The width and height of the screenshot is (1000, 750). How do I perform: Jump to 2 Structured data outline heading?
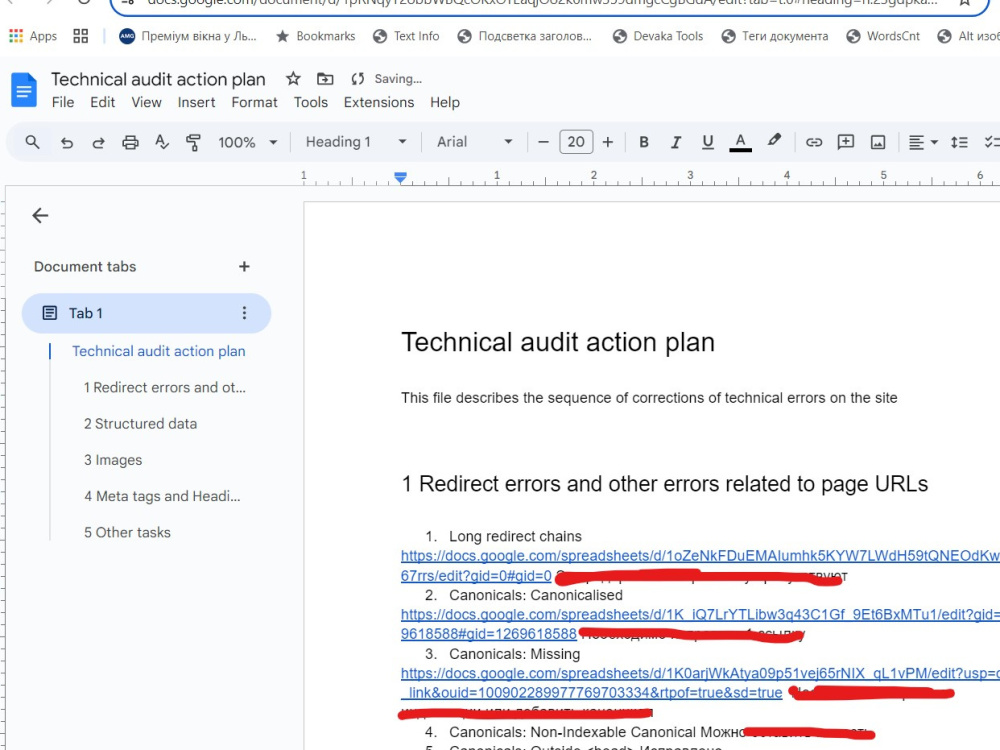140,423
